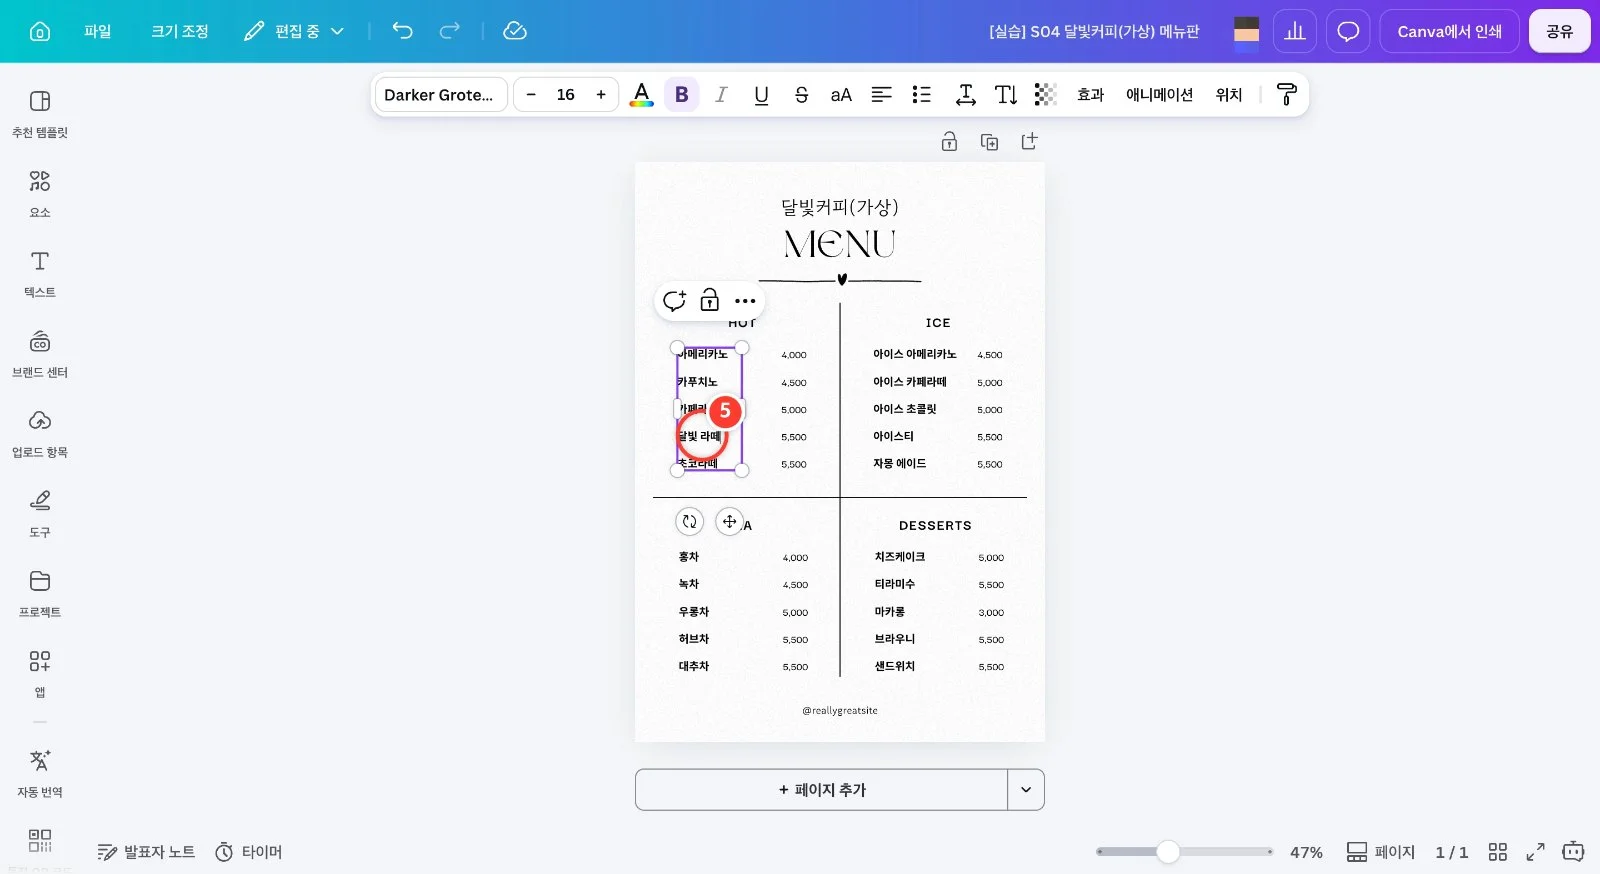1600x874 pixels.
Task: Open the 파일 menu
Action: click(98, 31)
